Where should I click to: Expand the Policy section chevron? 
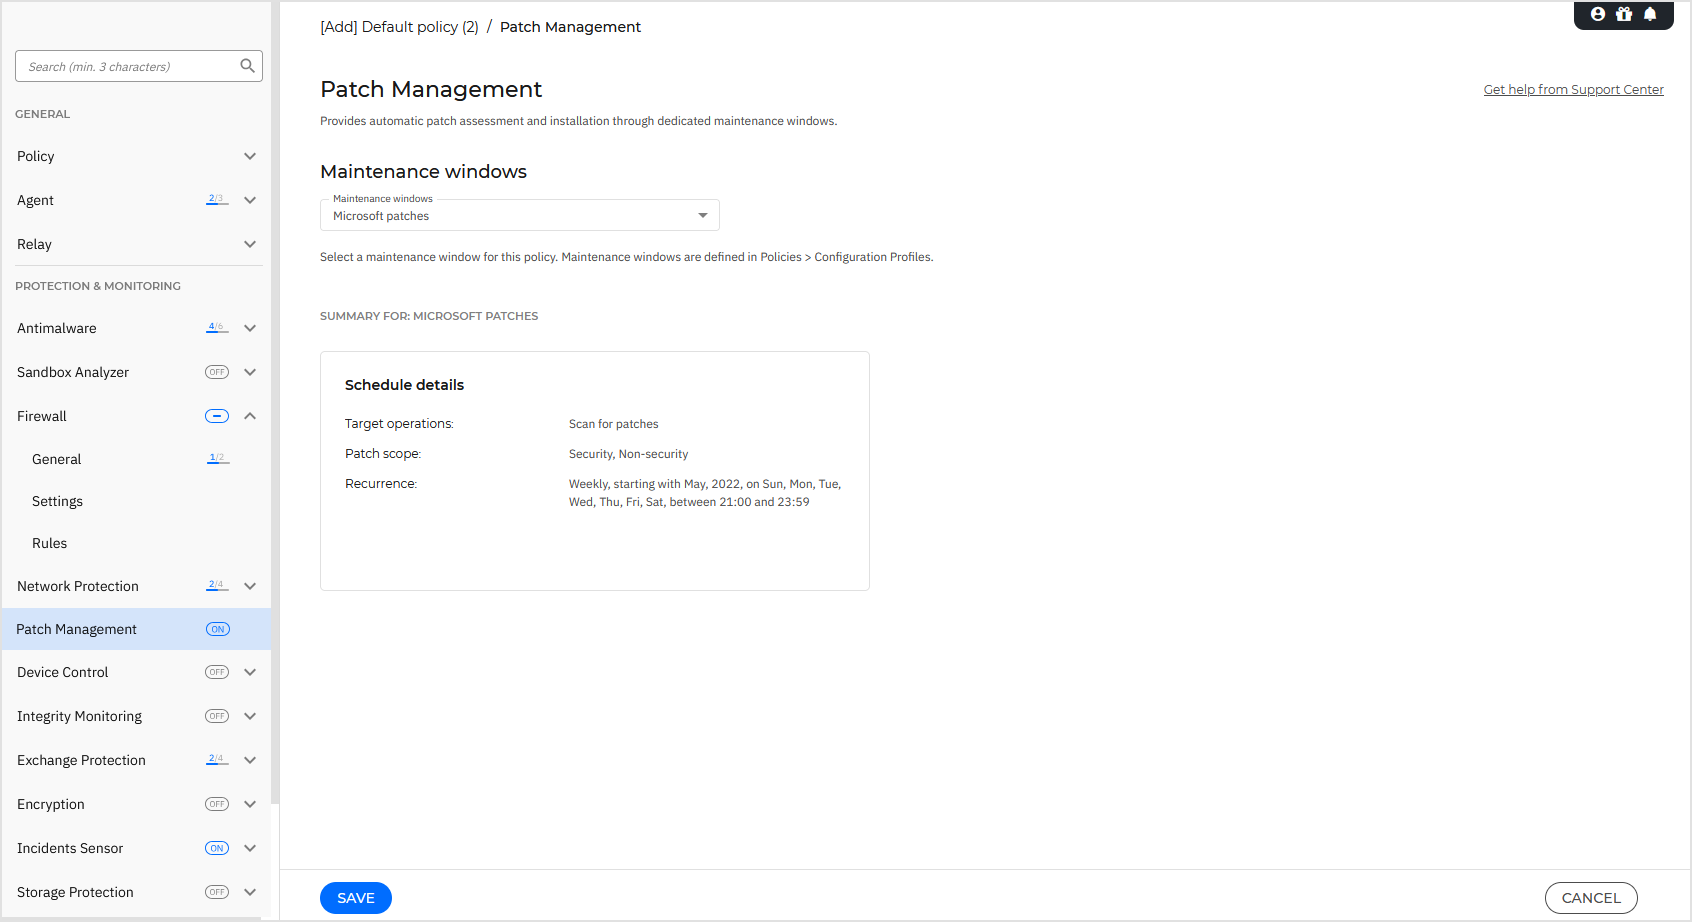[x=250, y=156]
